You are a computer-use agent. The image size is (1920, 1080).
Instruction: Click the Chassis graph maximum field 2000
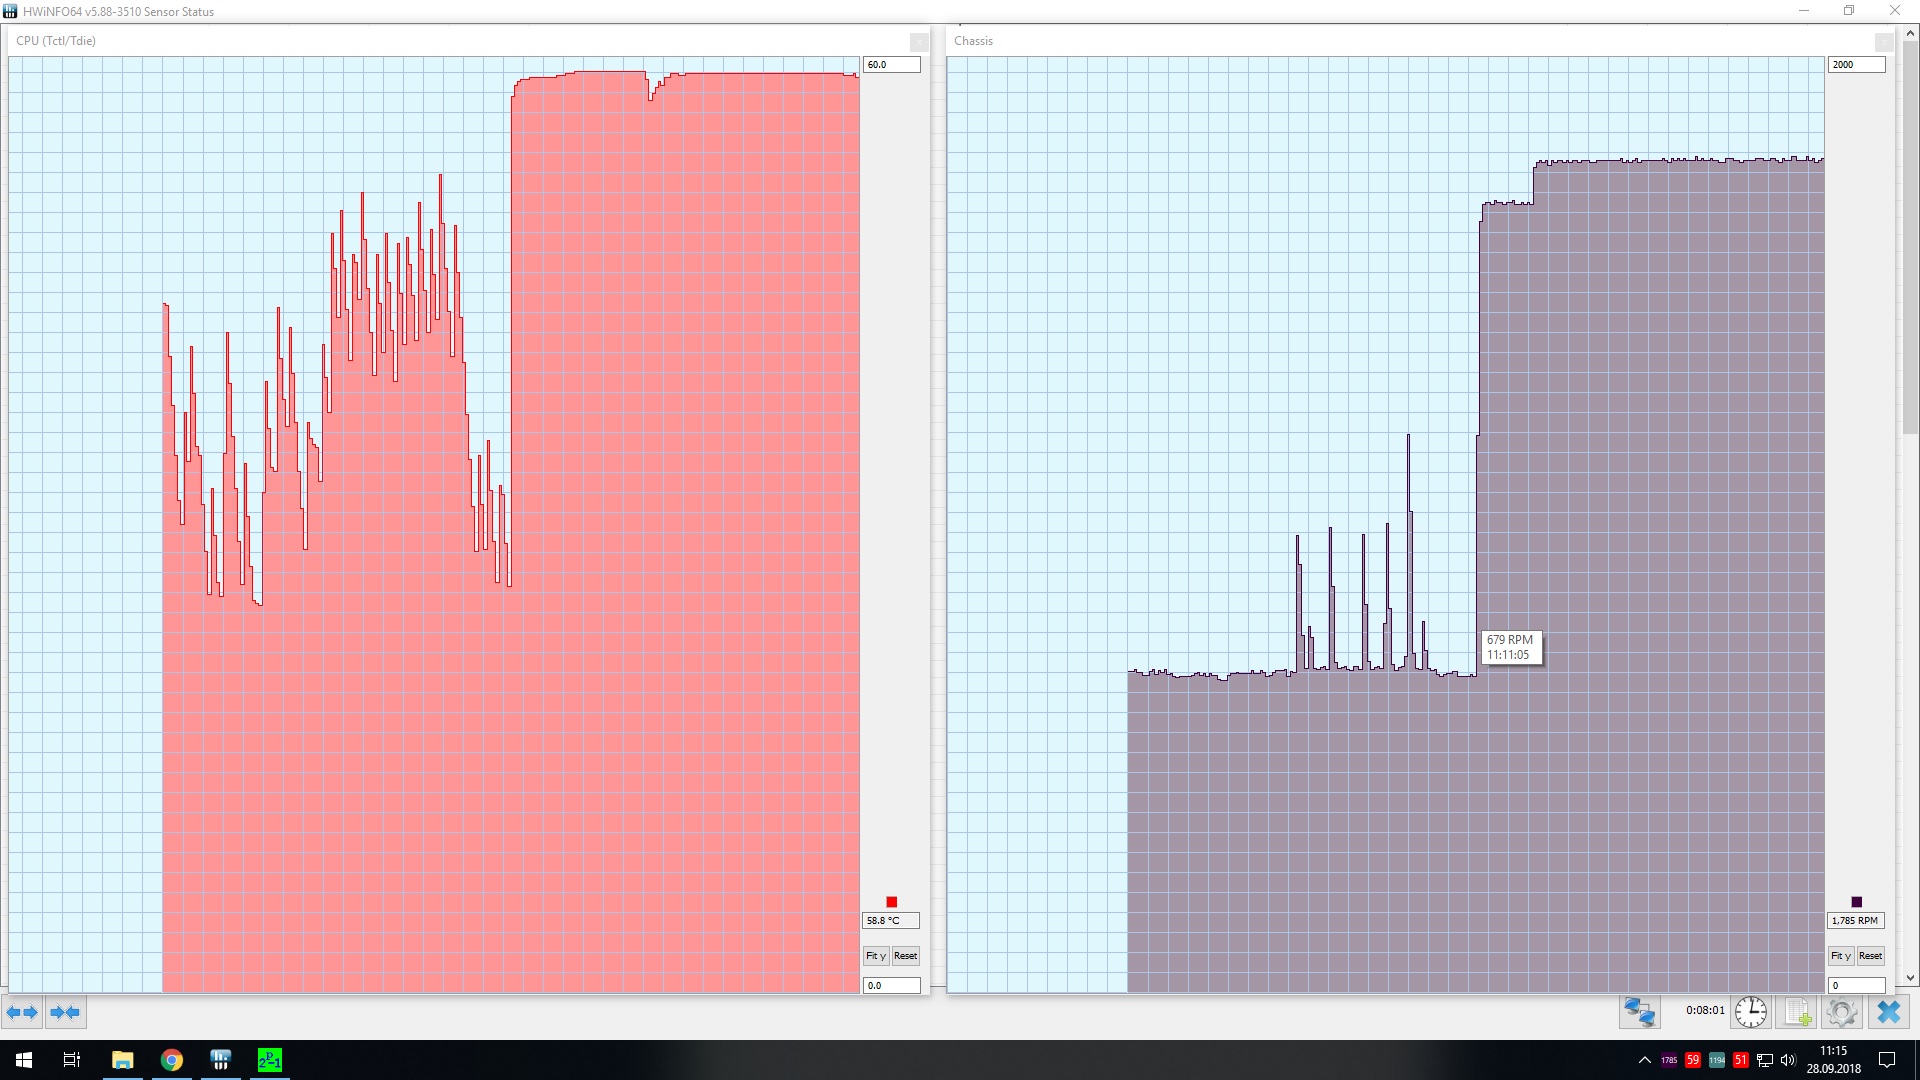1855,65
